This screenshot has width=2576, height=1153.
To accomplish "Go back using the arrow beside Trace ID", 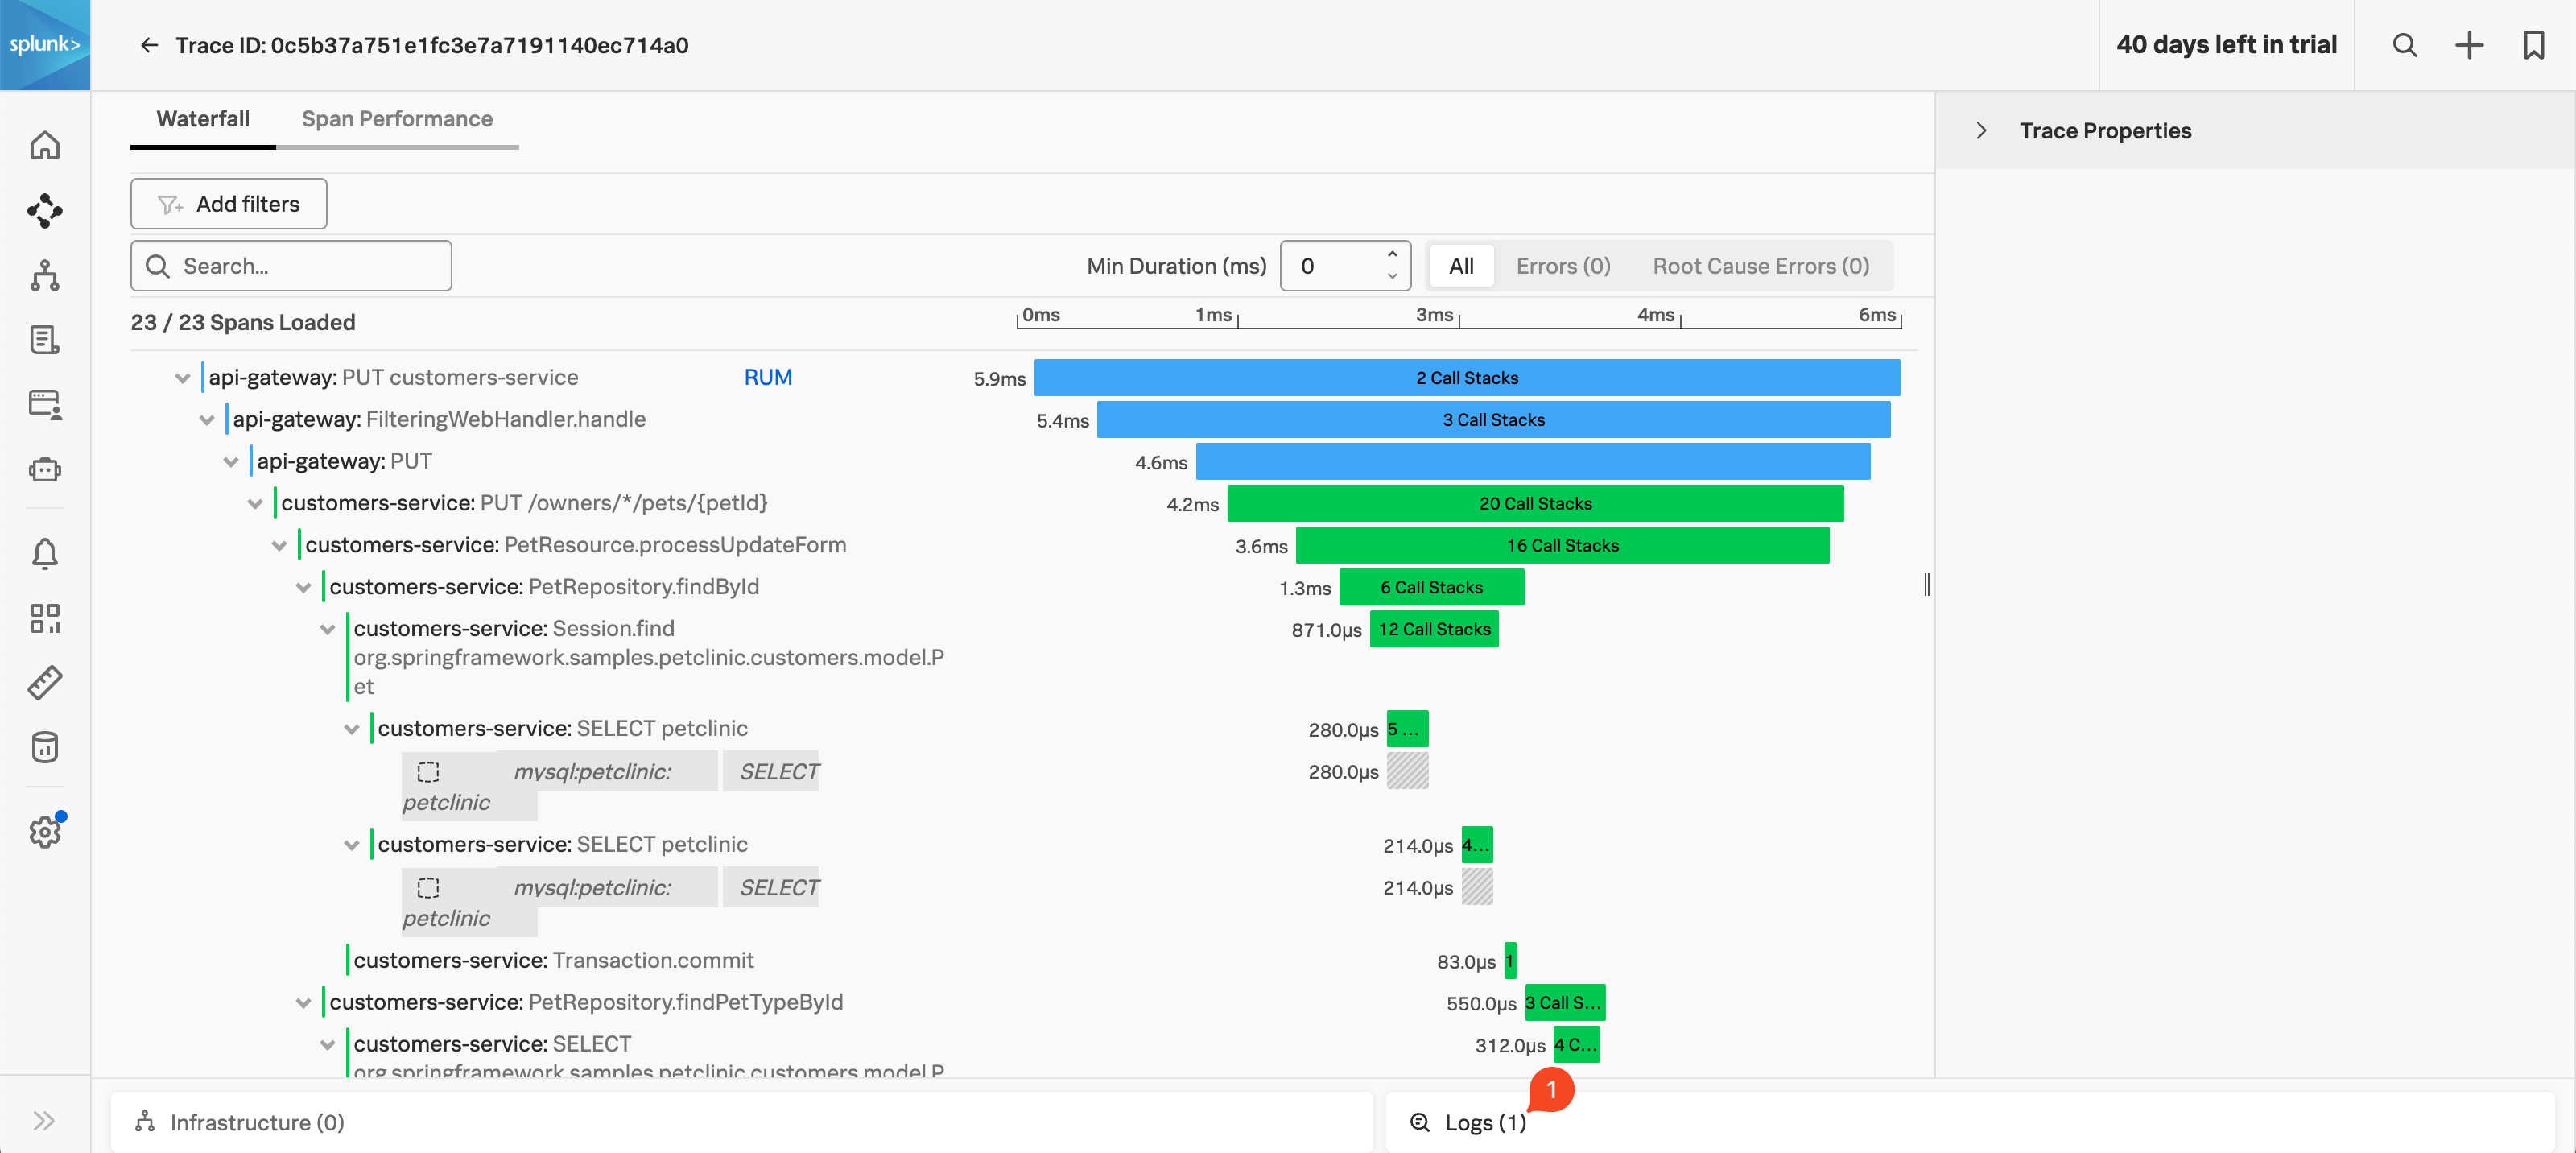I will [149, 45].
